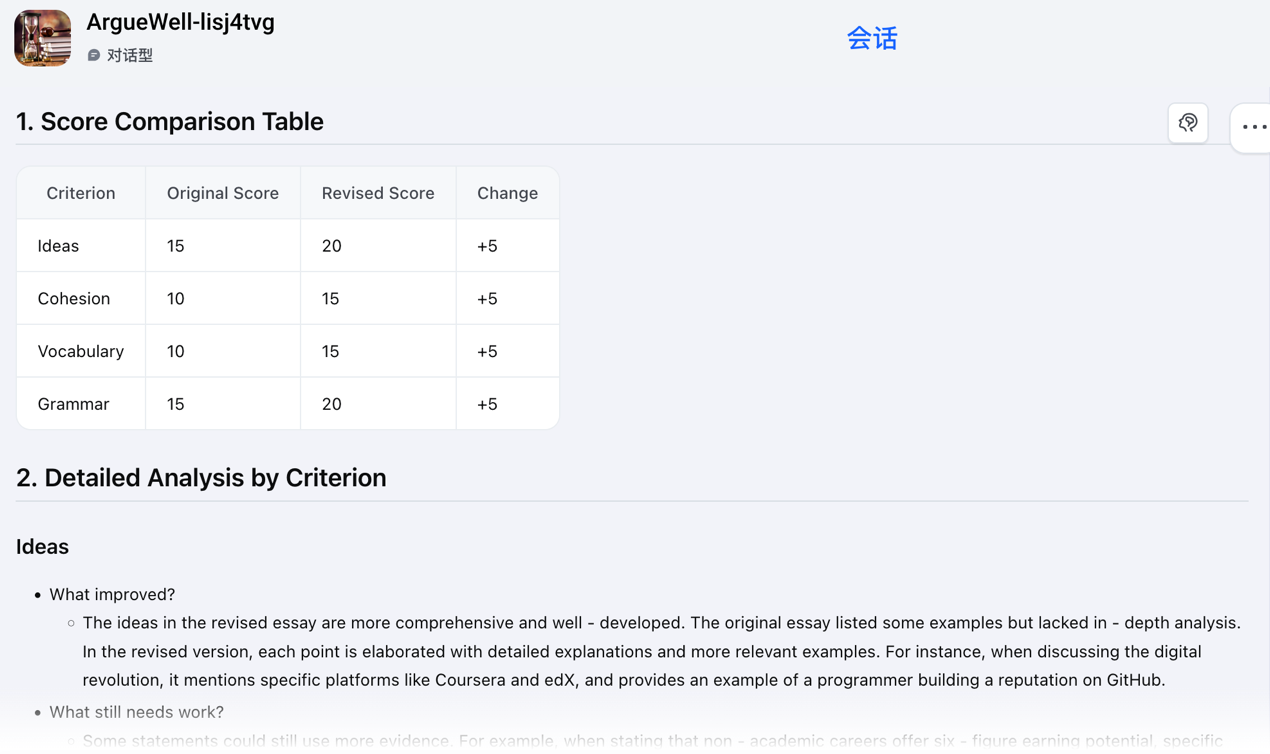Click the Revised Score column header
This screenshot has width=1270, height=754.
click(x=378, y=193)
